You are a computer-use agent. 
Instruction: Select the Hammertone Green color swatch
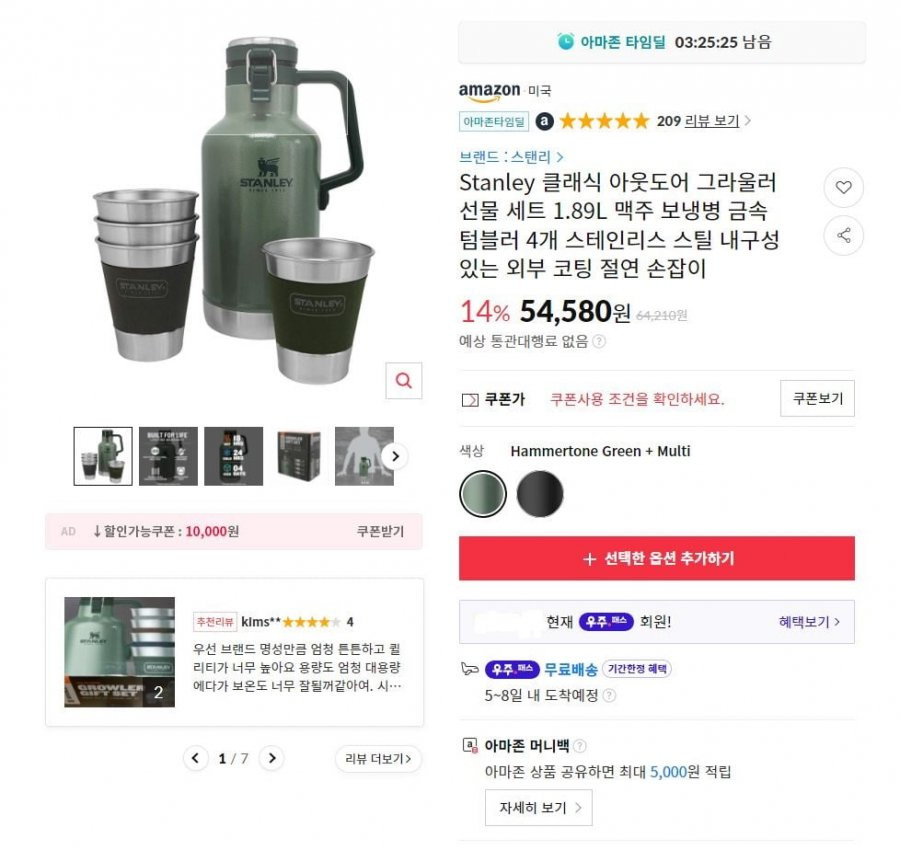tap(483, 494)
